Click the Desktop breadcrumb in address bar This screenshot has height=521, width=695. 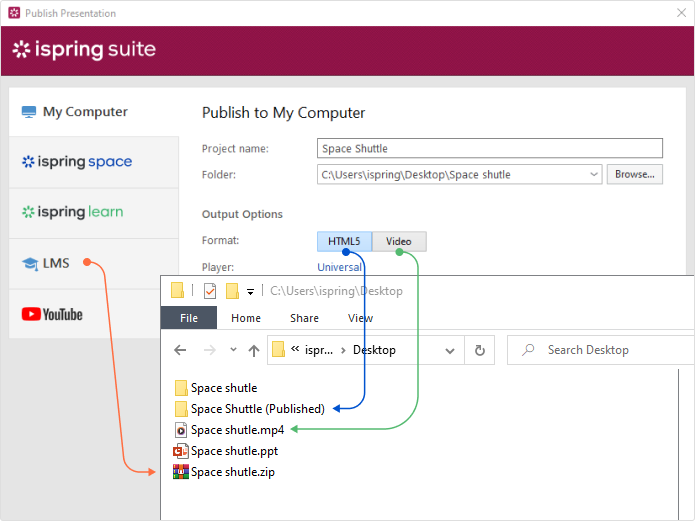tap(374, 350)
